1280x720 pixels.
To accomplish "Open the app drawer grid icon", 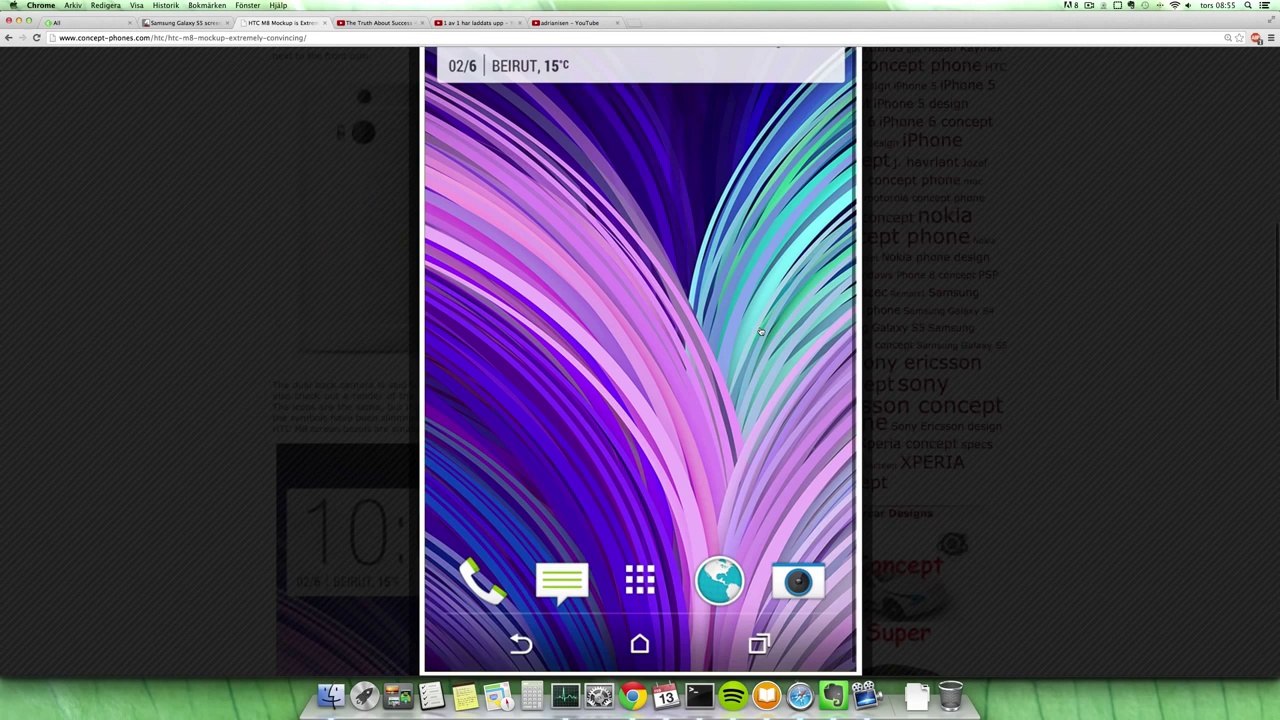I will point(640,580).
